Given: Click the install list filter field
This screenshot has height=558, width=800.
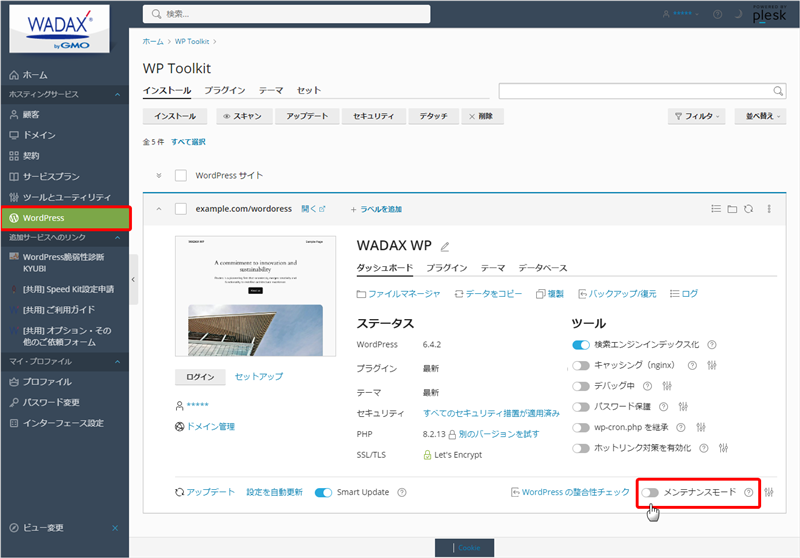Looking at the screenshot, I should click(x=642, y=91).
